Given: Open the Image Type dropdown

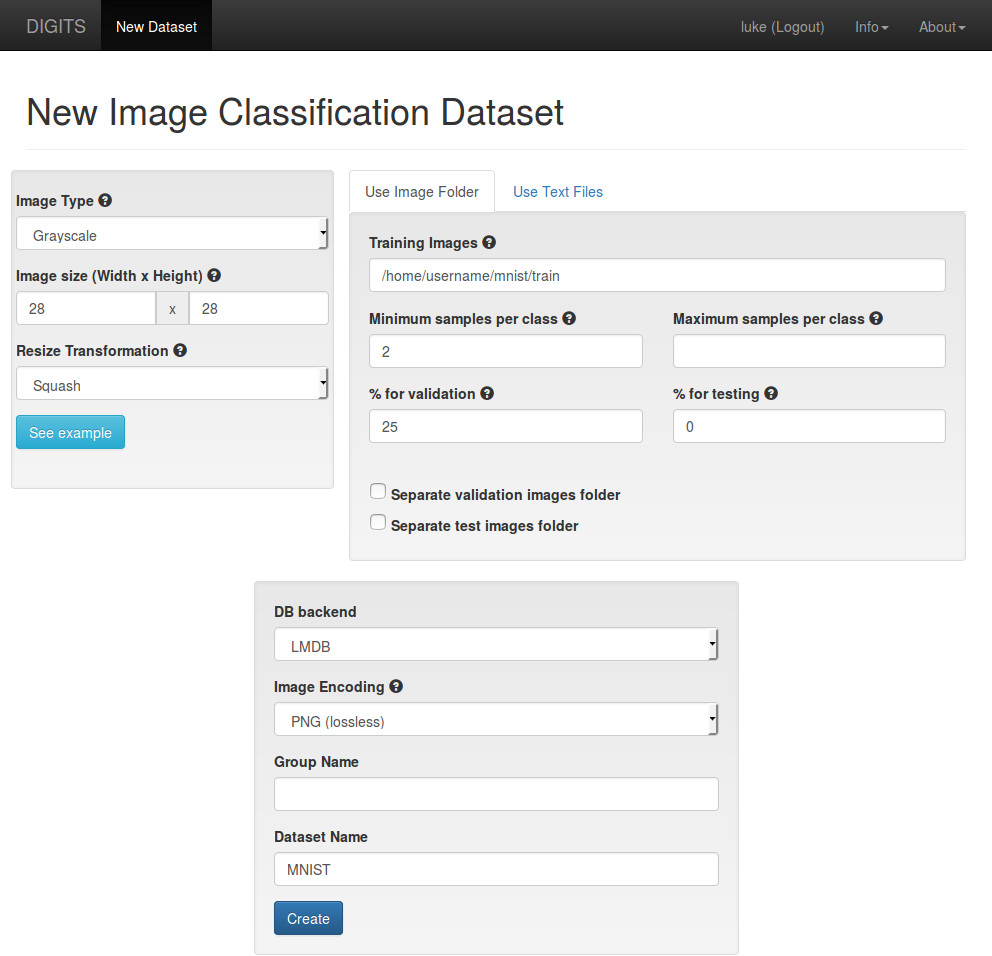Looking at the screenshot, I should (171, 234).
